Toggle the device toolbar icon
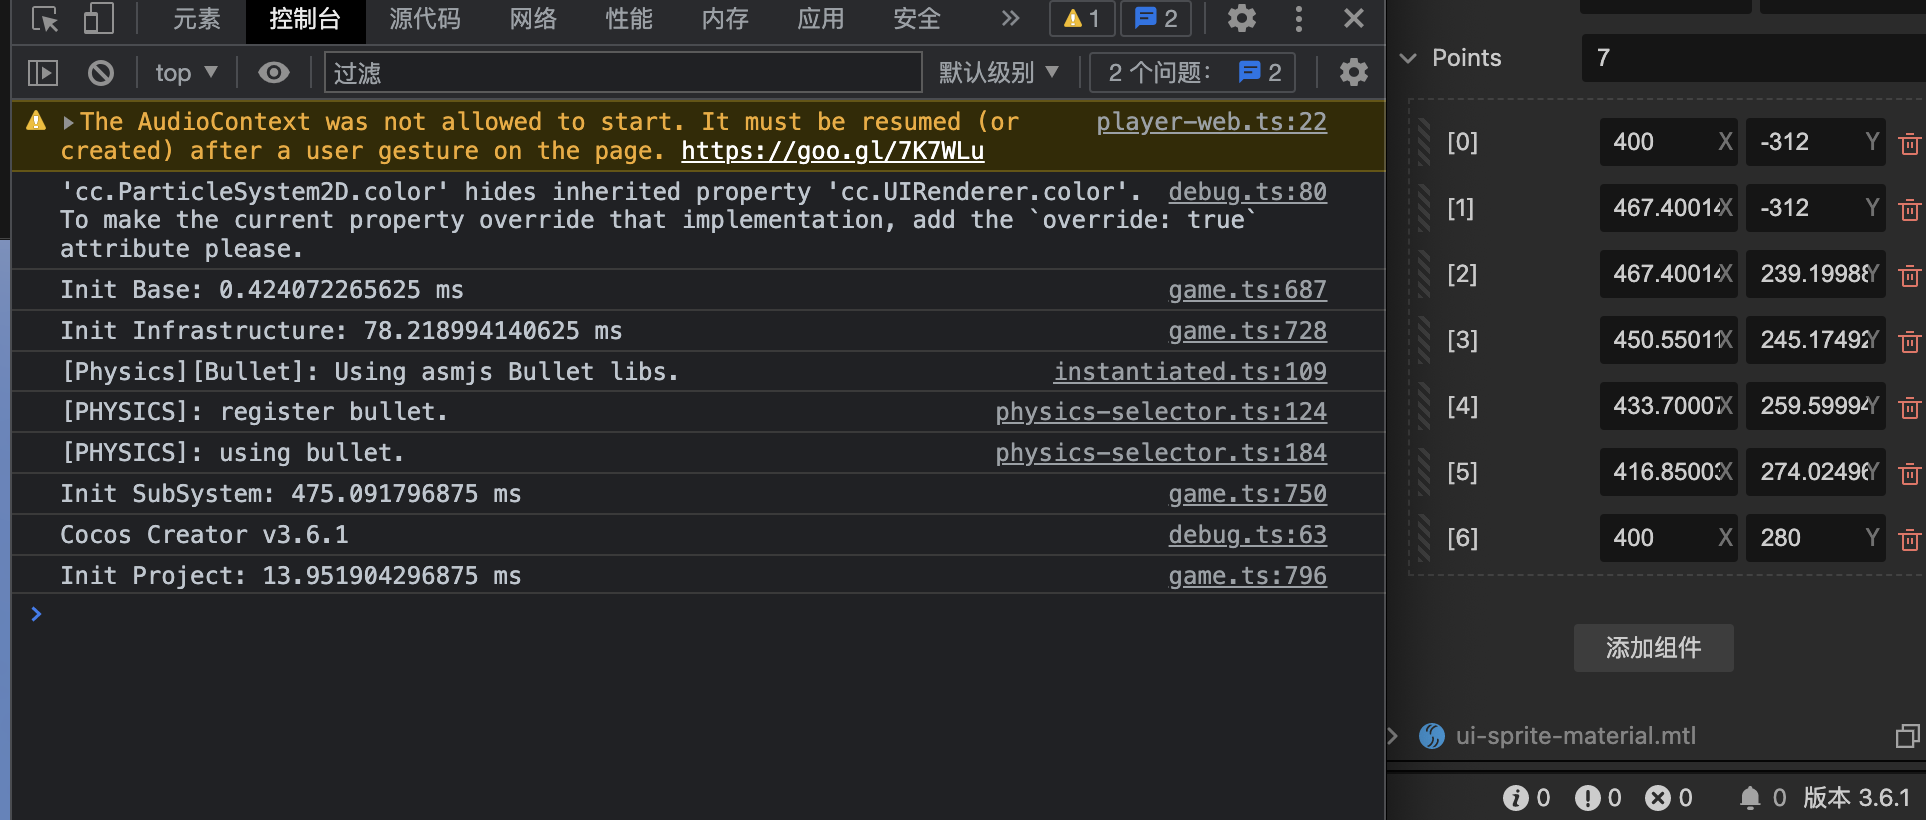This screenshot has height=820, width=1926. [x=98, y=19]
